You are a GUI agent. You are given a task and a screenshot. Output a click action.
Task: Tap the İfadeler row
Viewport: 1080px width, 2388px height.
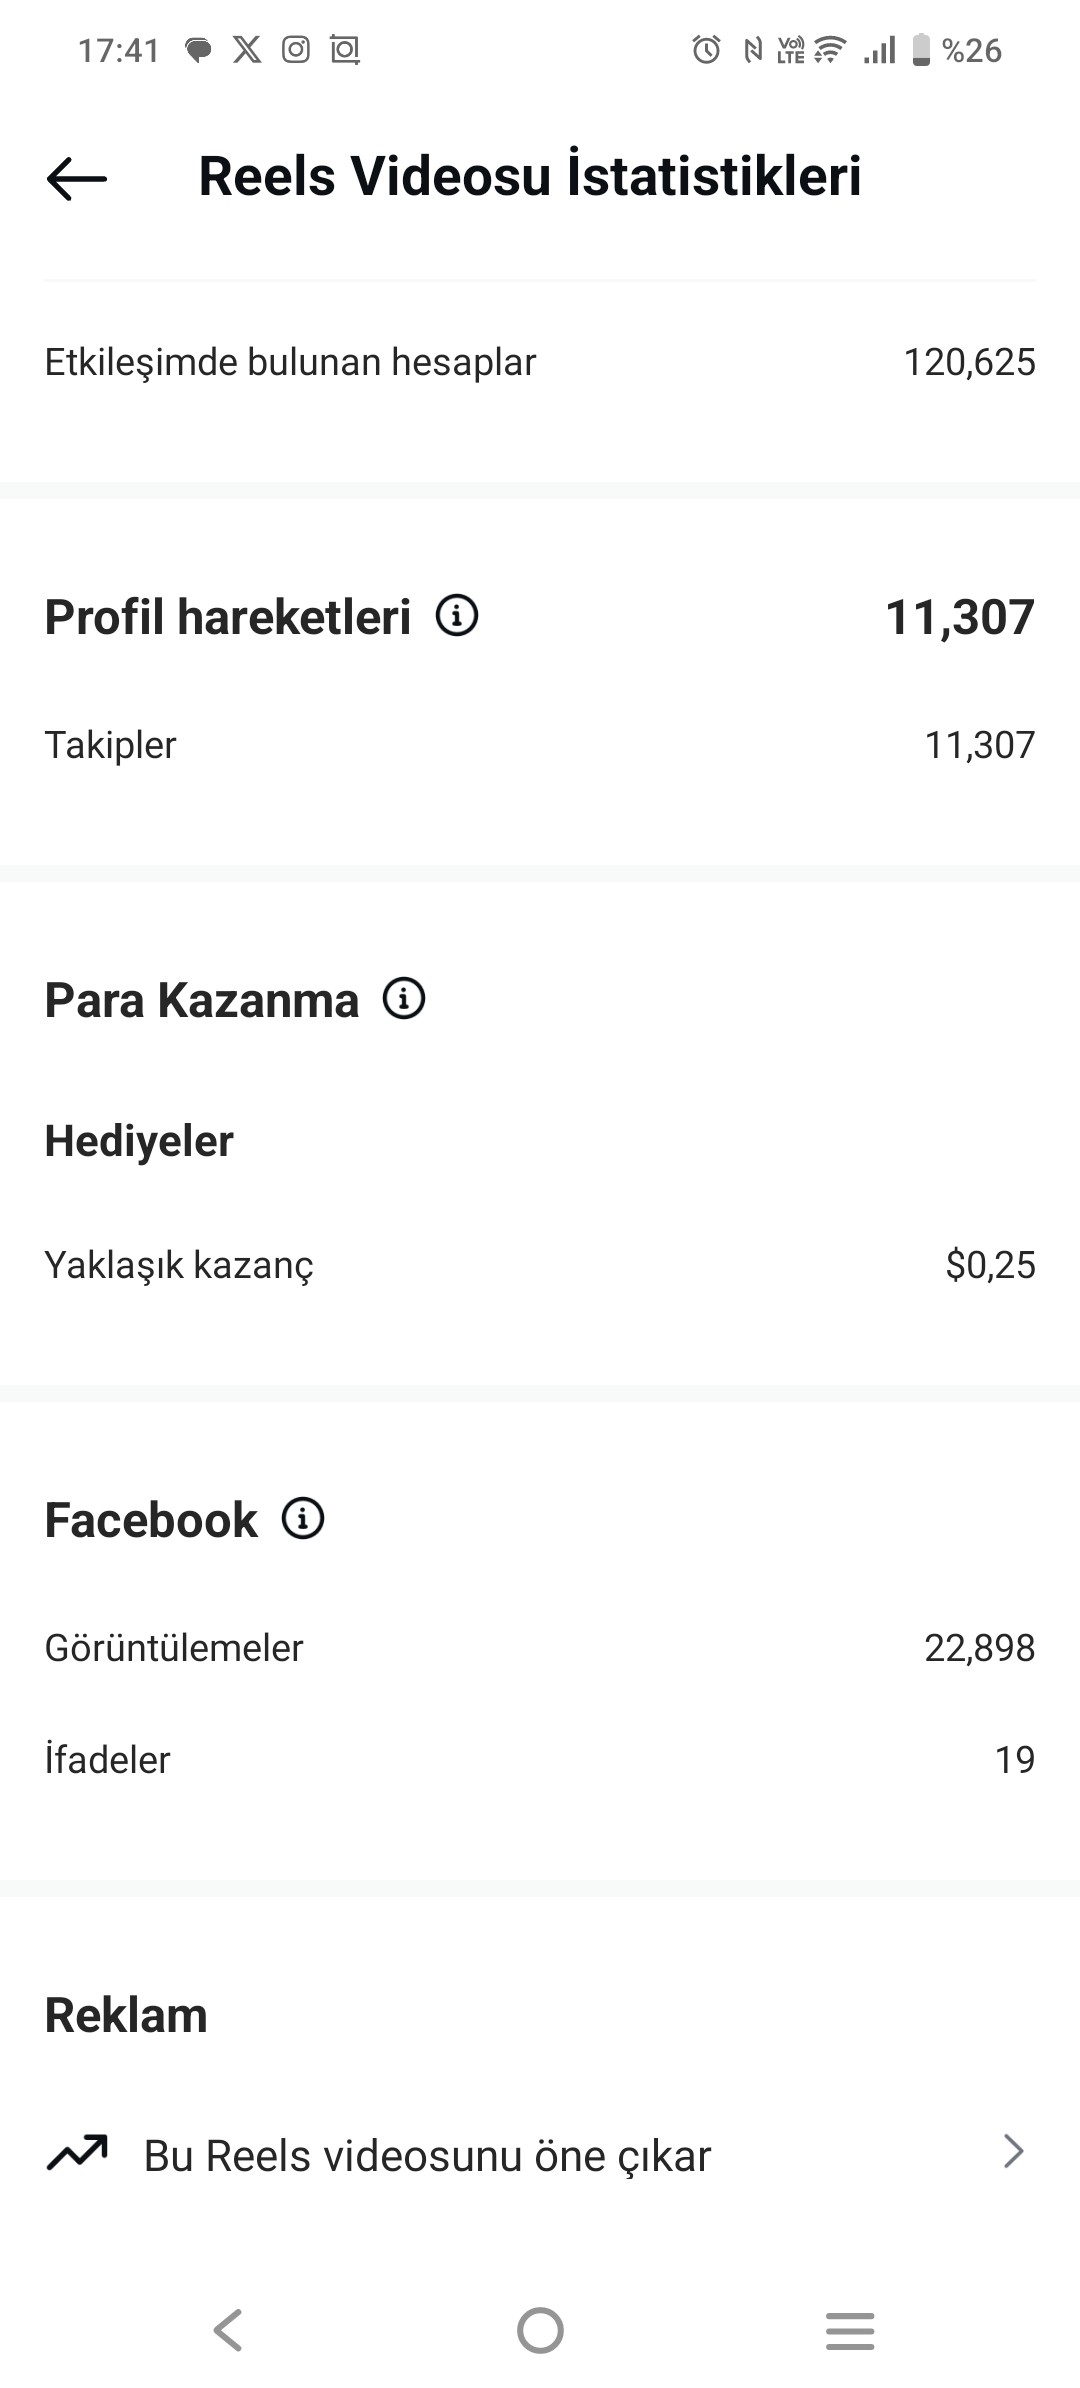tap(540, 1759)
